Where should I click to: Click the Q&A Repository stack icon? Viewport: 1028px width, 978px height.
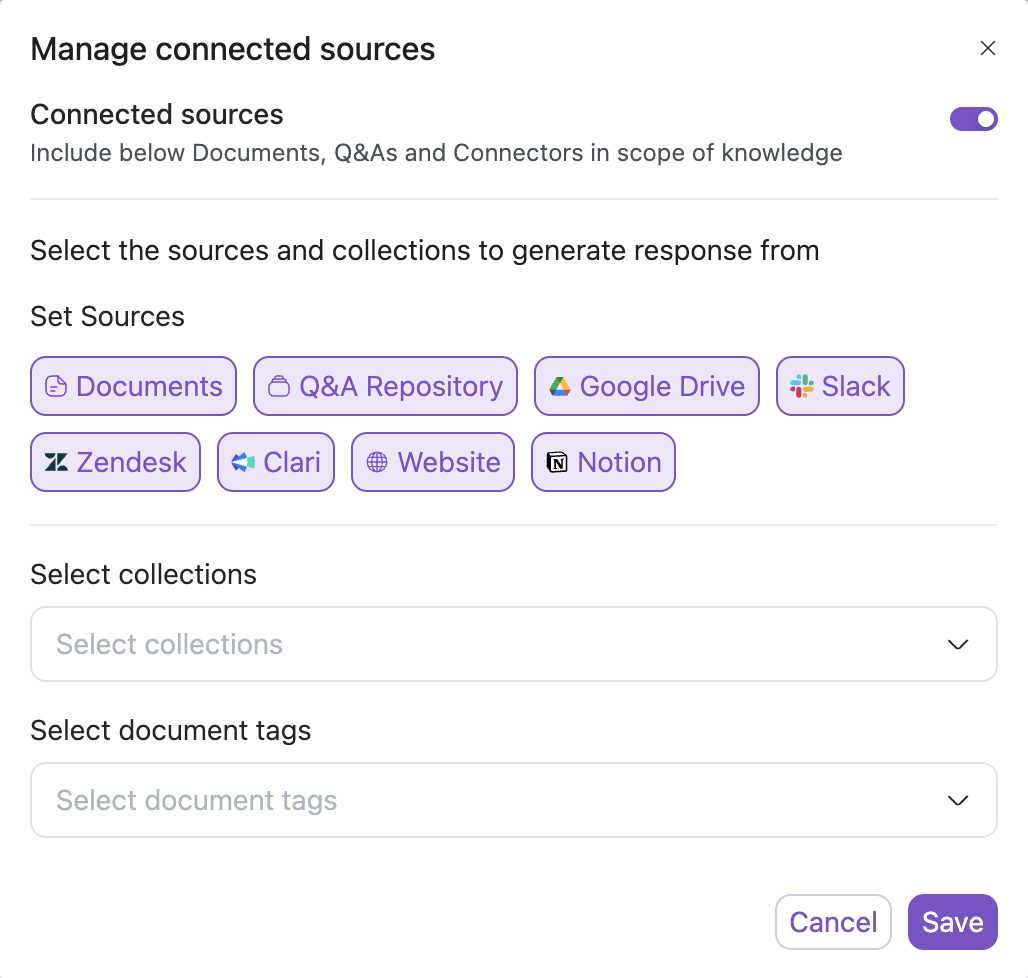coord(279,387)
